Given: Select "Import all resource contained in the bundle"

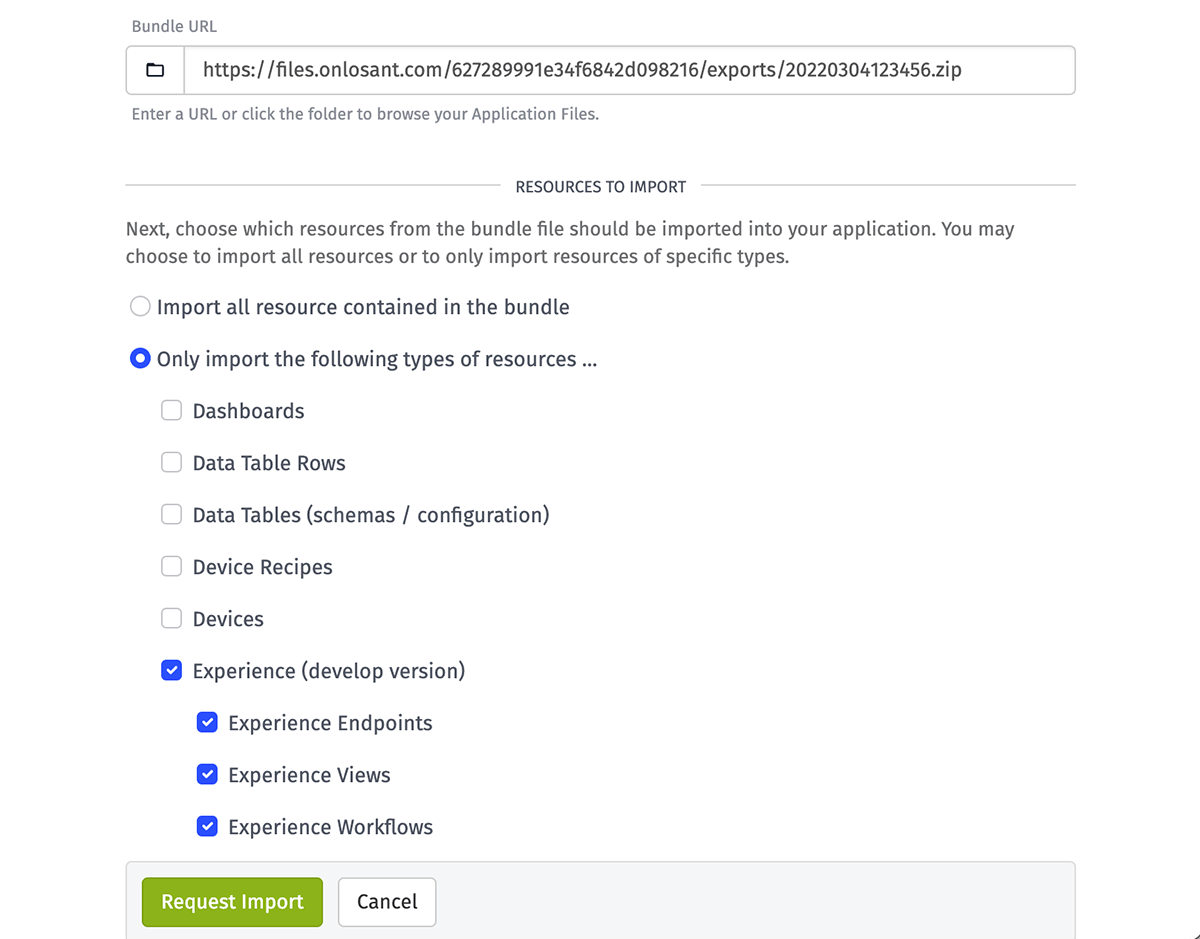Looking at the screenshot, I should (x=140, y=306).
